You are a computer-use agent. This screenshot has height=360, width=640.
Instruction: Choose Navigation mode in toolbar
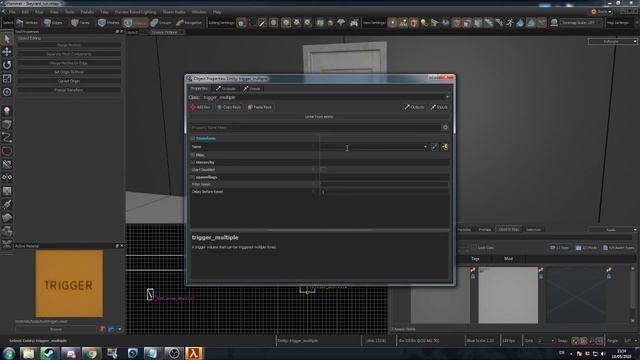(189, 23)
